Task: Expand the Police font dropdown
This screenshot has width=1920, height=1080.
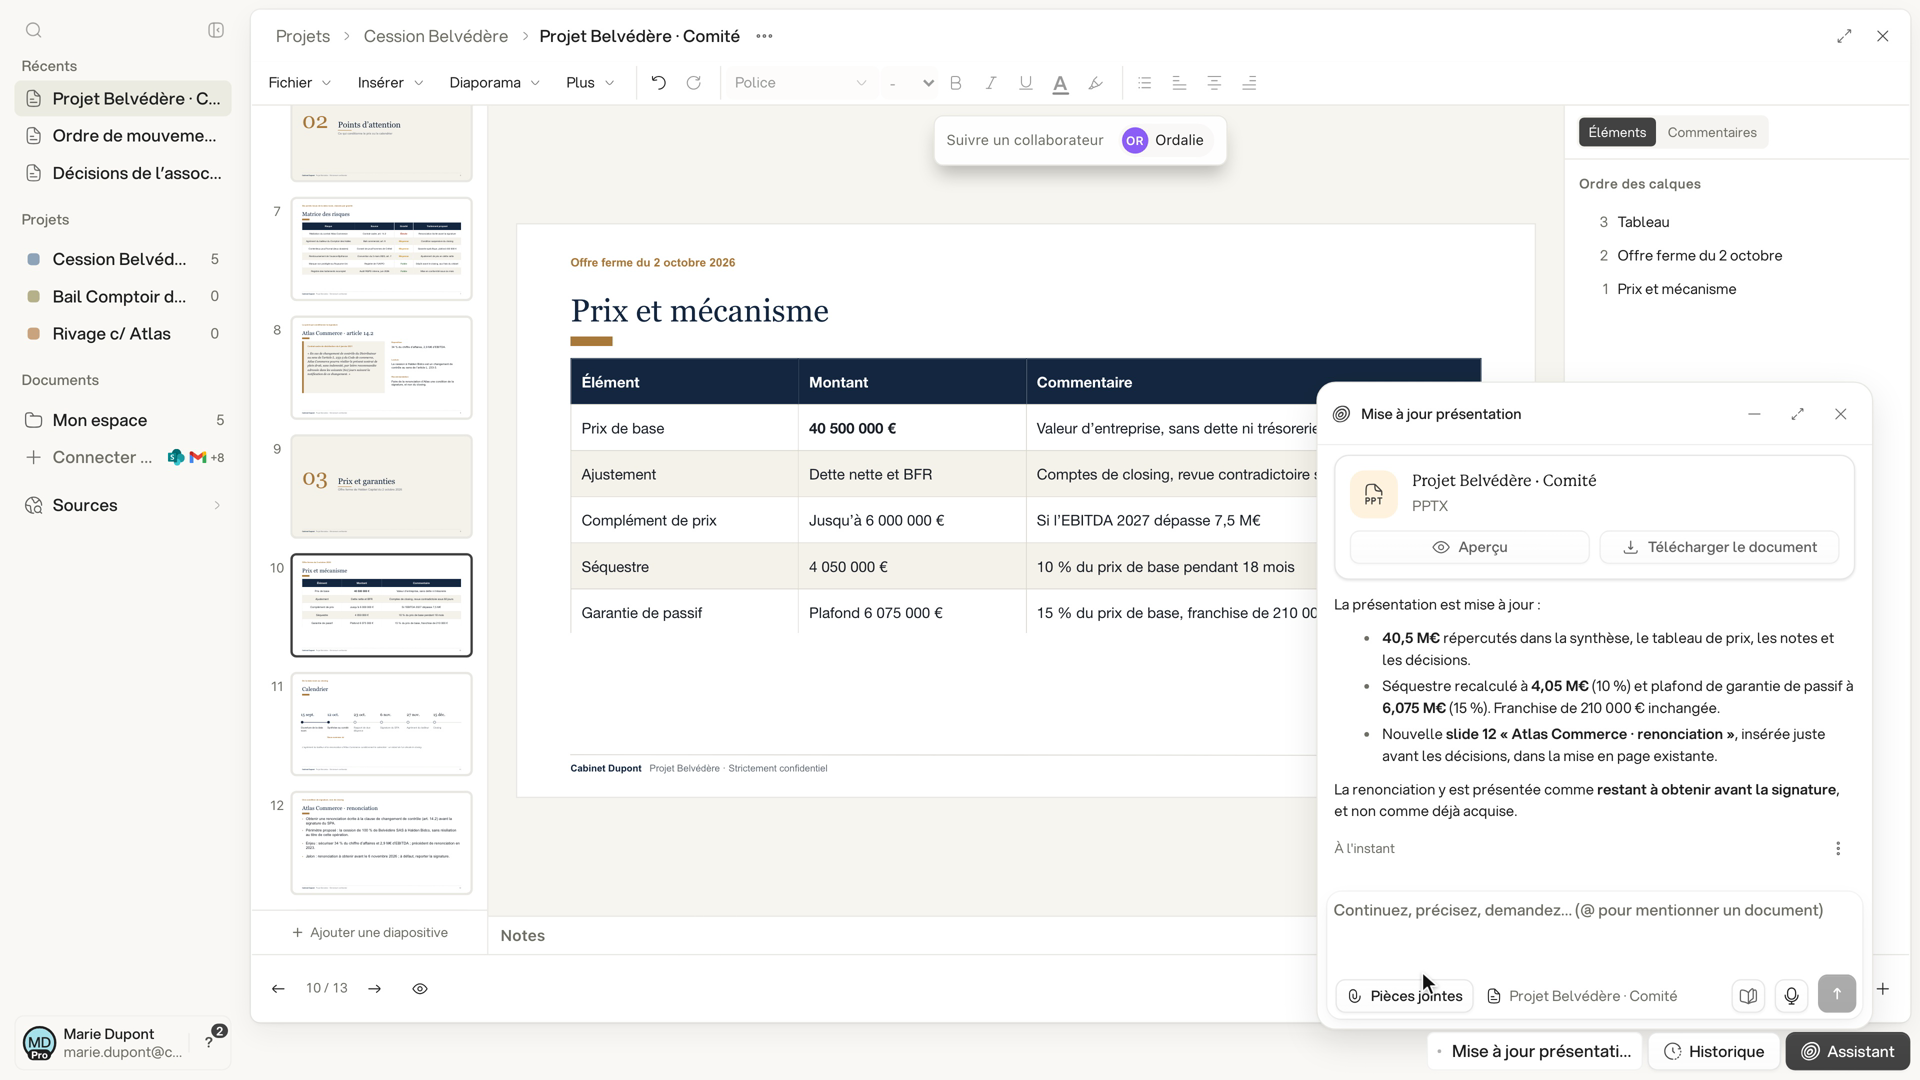Action: tap(800, 83)
